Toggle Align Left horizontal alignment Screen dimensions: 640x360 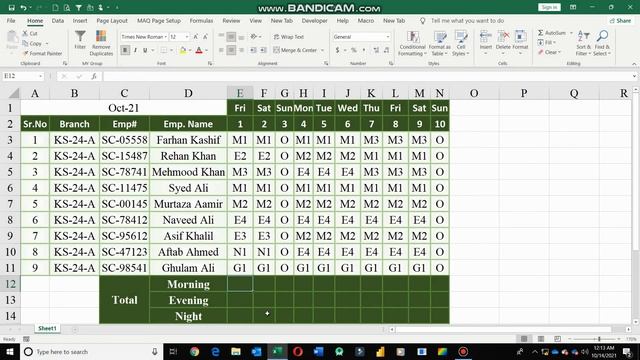point(221,50)
